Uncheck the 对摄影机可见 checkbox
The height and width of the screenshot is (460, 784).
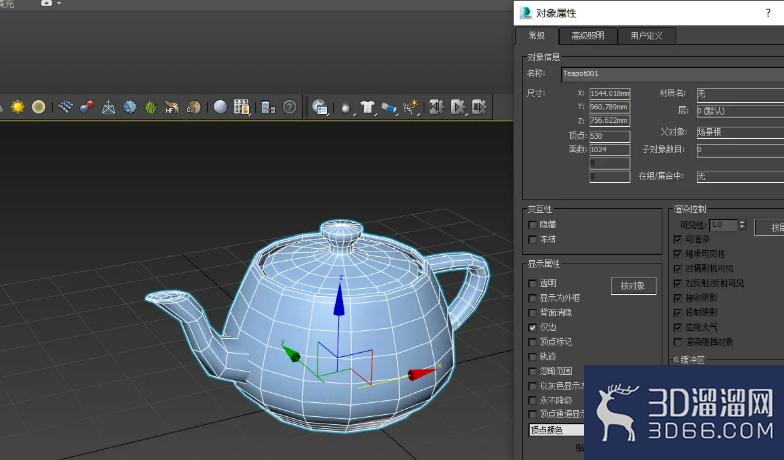pyautogui.click(x=678, y=269)
